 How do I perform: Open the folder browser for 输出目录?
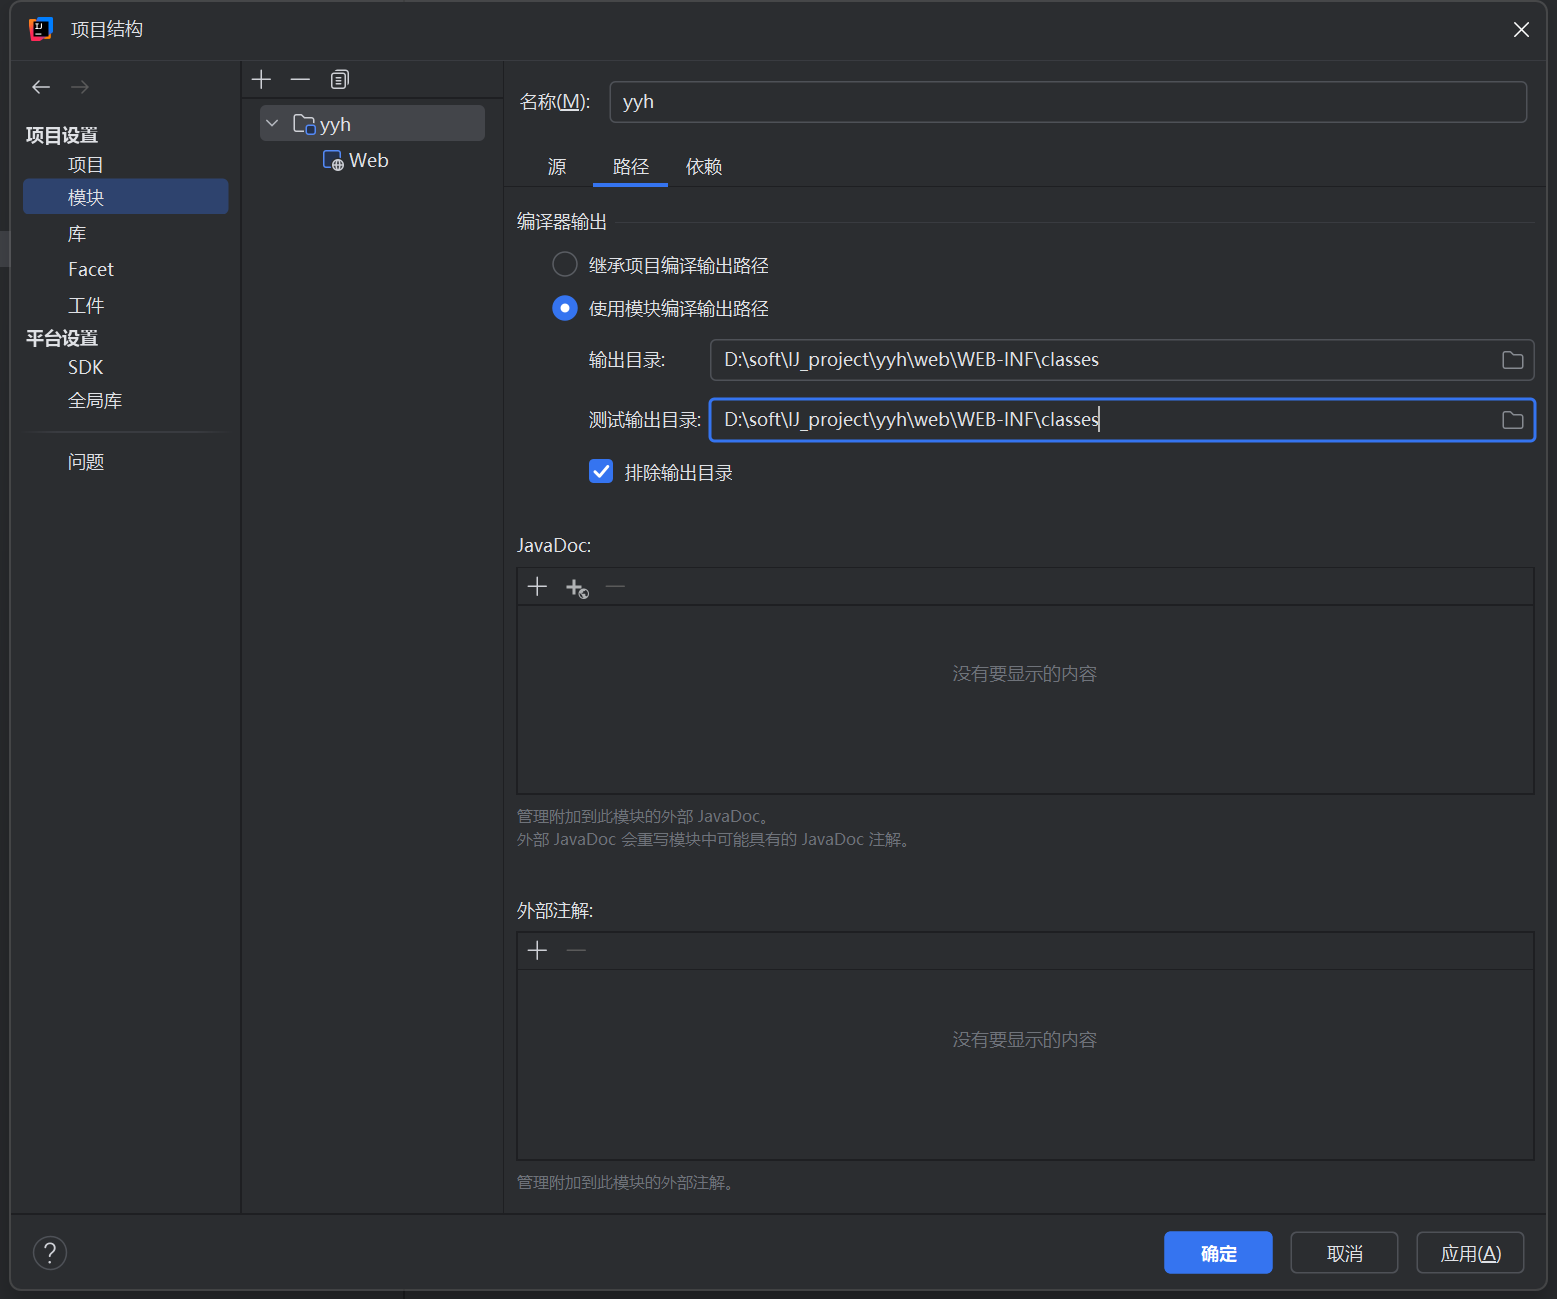pos(1511,359)
